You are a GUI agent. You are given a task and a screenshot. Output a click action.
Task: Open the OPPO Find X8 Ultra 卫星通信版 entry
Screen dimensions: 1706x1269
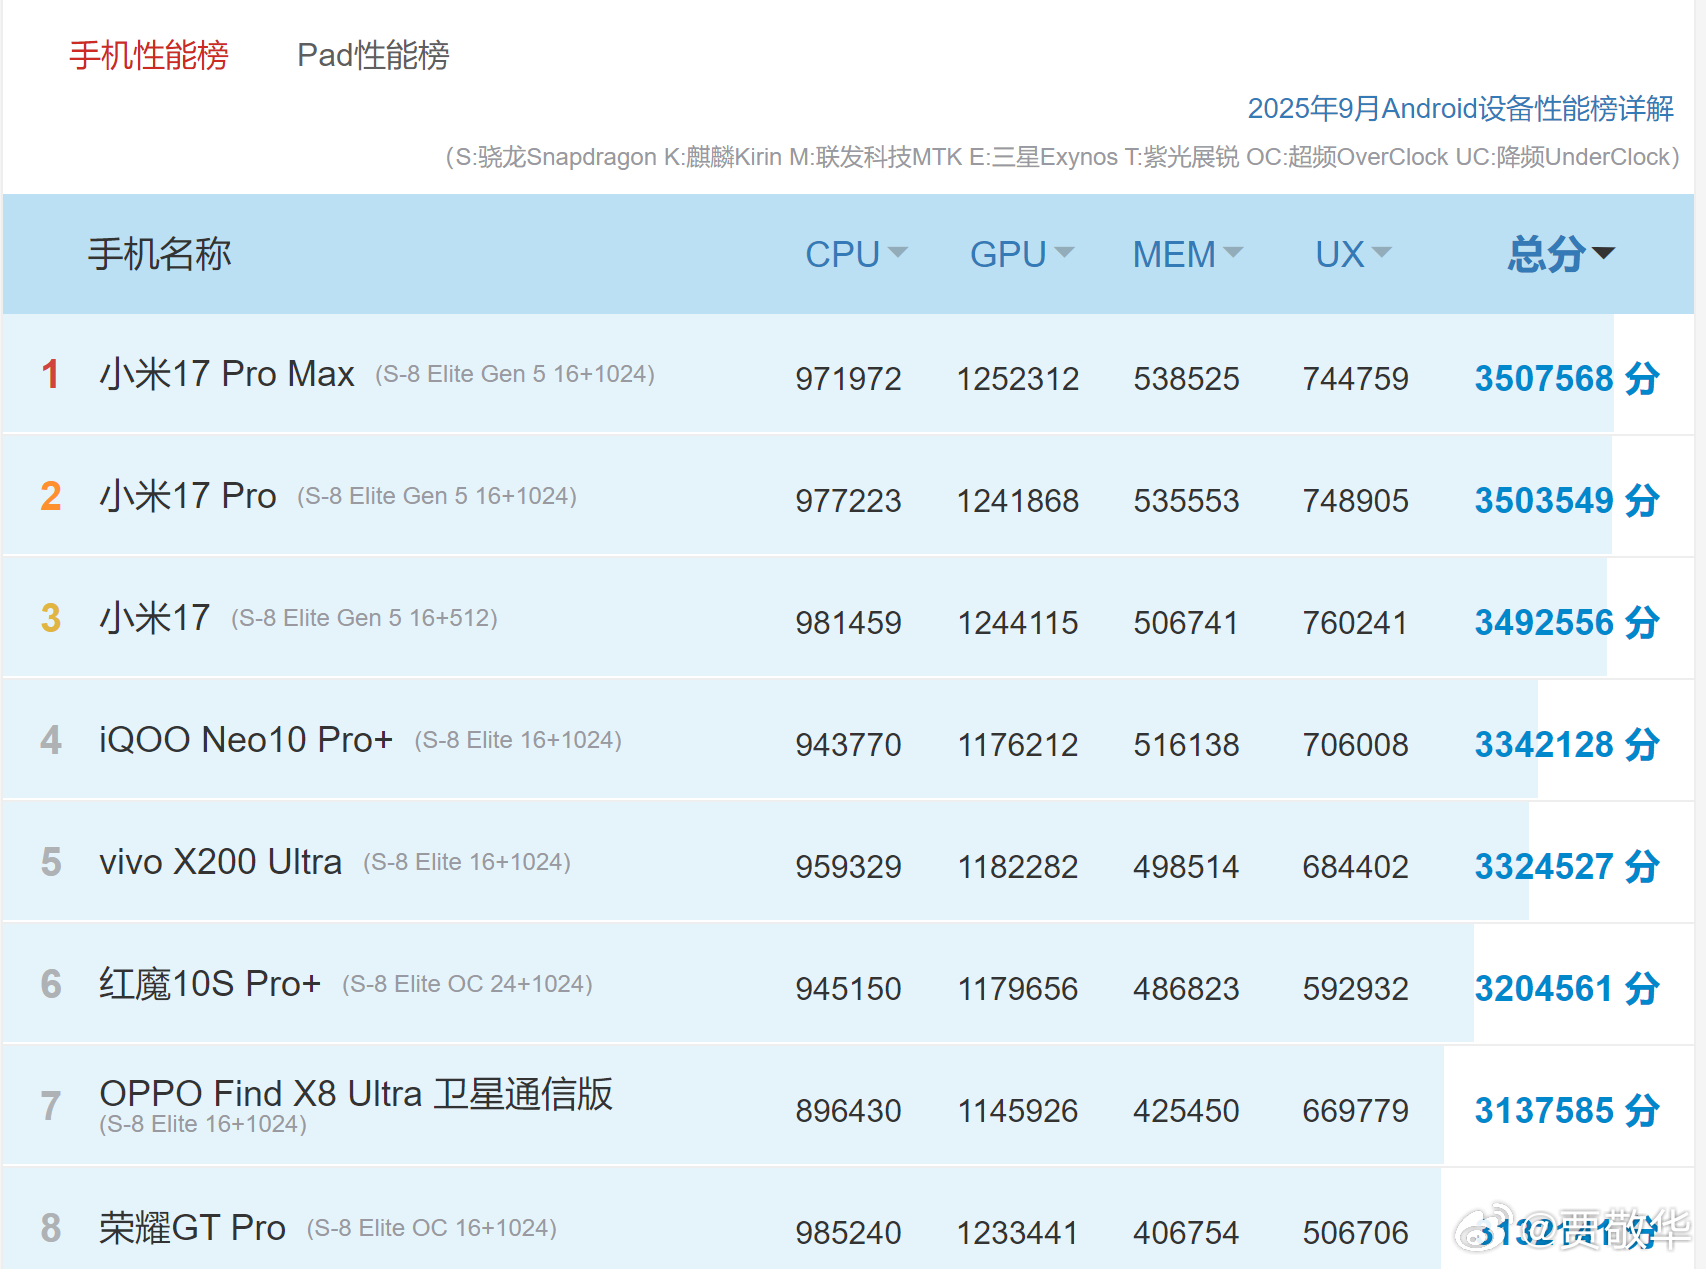coord(356,1094)
